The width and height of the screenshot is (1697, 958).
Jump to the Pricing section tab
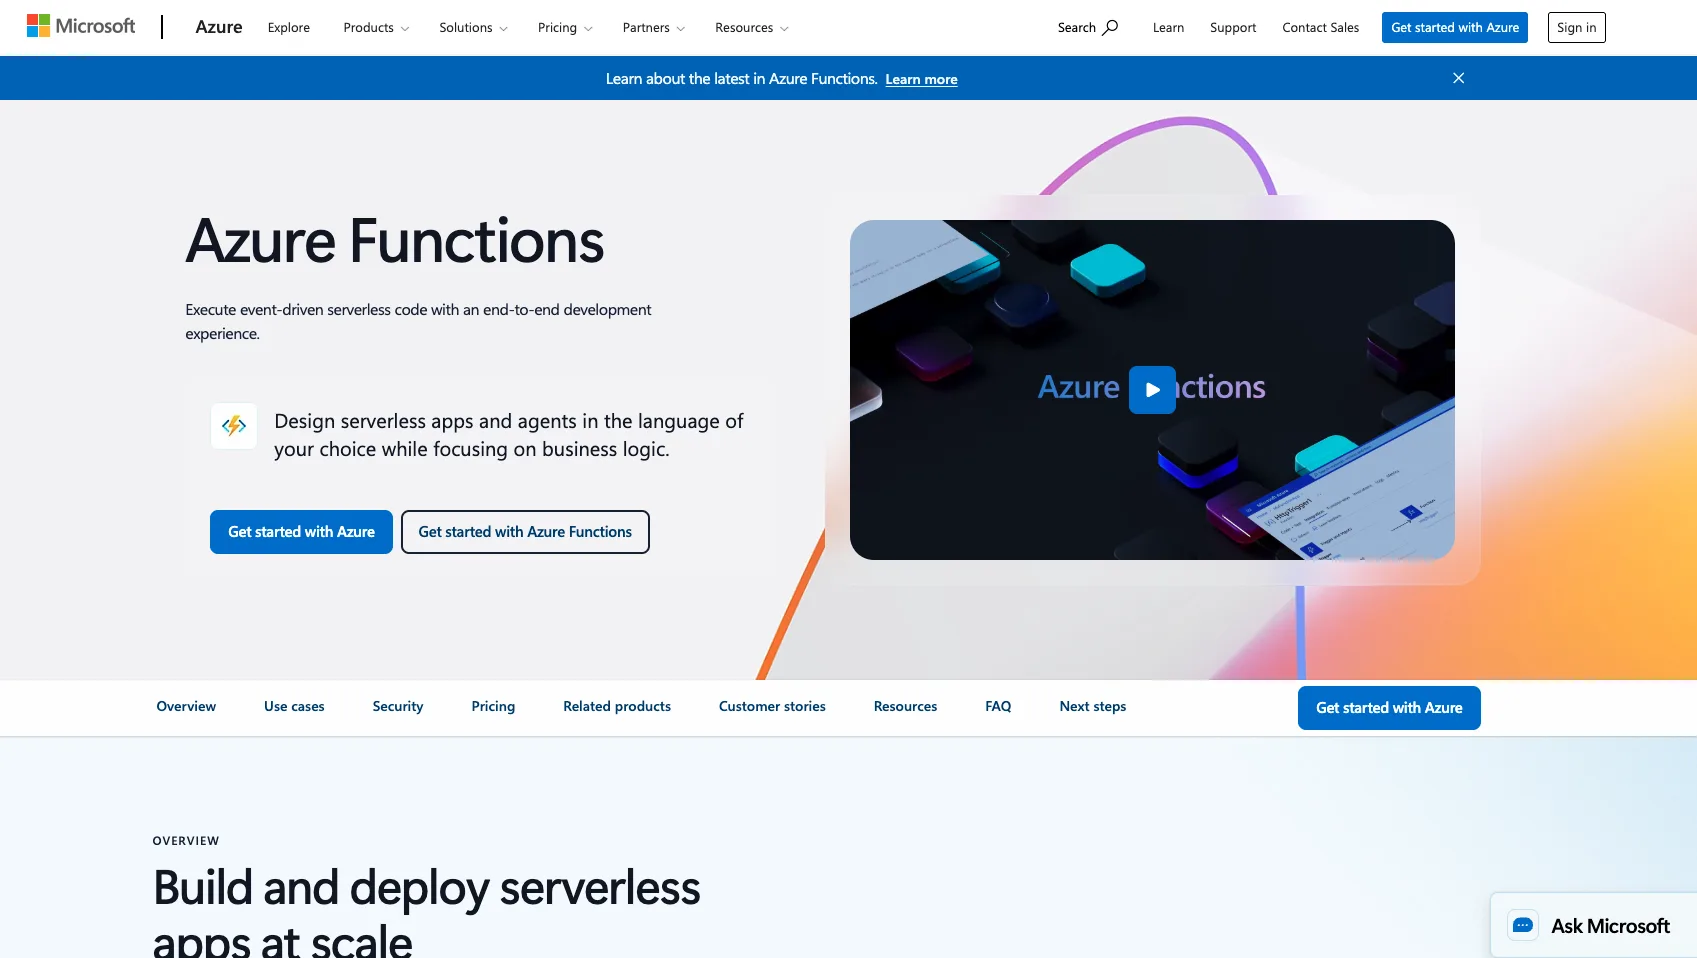pos(493,706)
